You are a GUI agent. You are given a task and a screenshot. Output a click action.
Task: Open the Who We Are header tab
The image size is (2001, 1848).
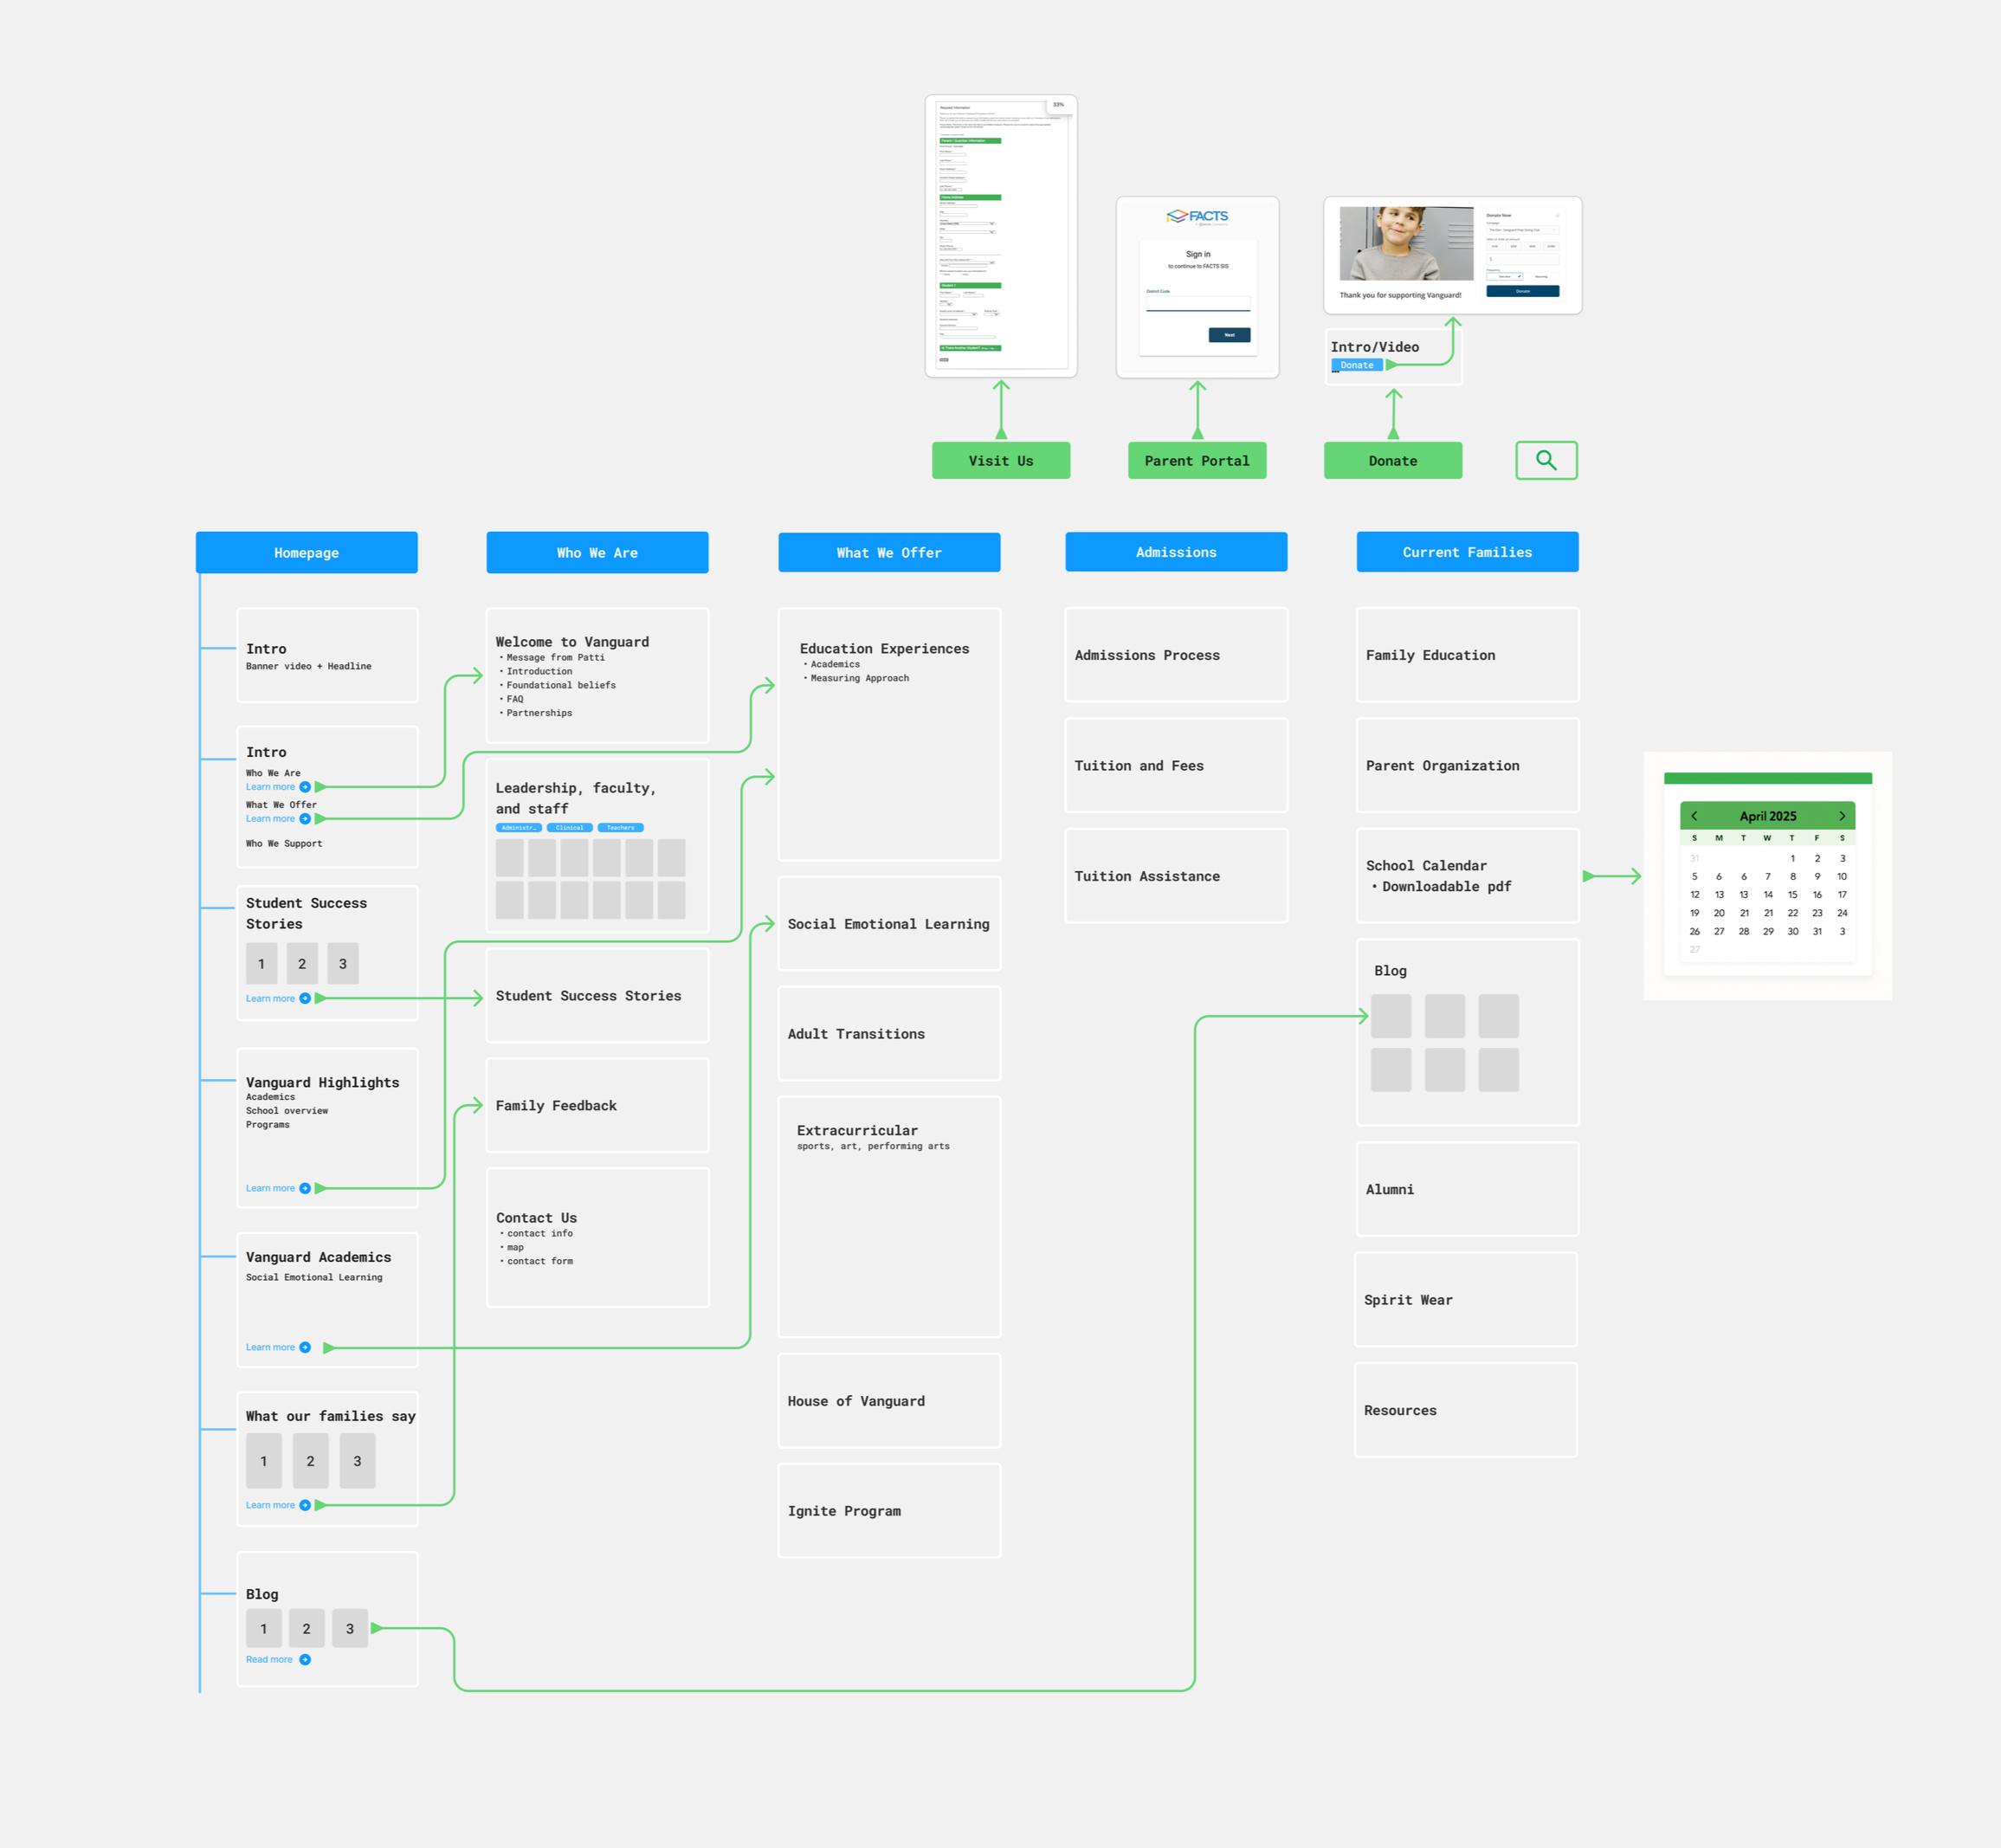click(x=597, y=552)
